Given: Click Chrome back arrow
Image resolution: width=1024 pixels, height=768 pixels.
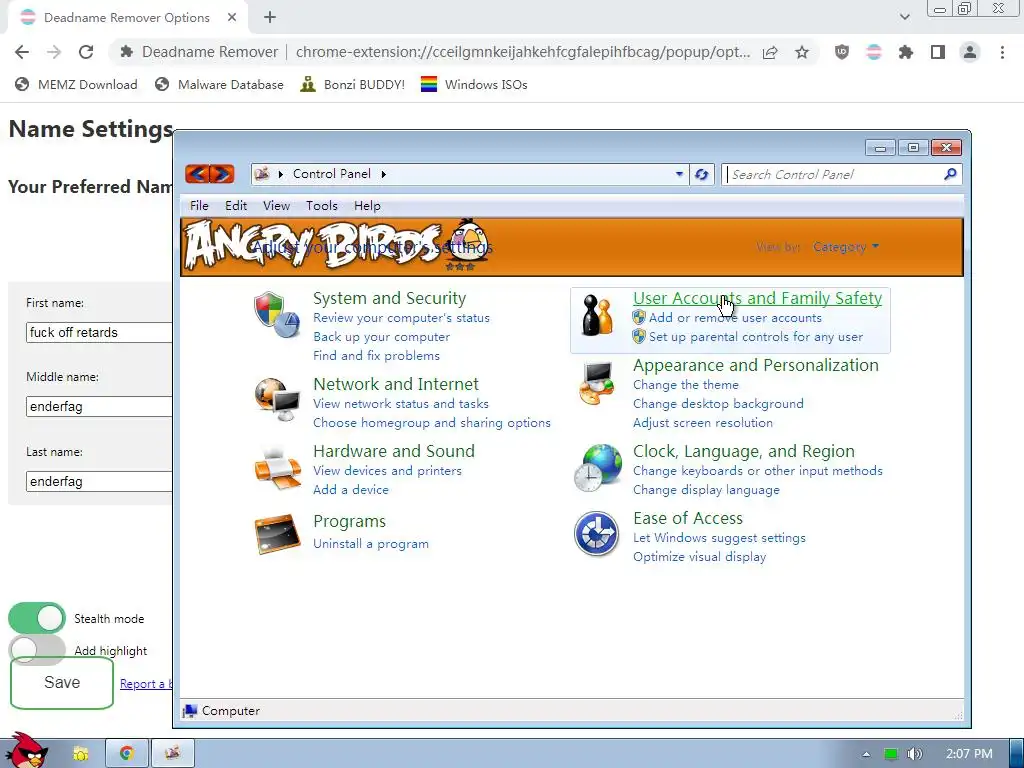Looking at the screenshot, I should pyautogui.click(x=22, y=52).
